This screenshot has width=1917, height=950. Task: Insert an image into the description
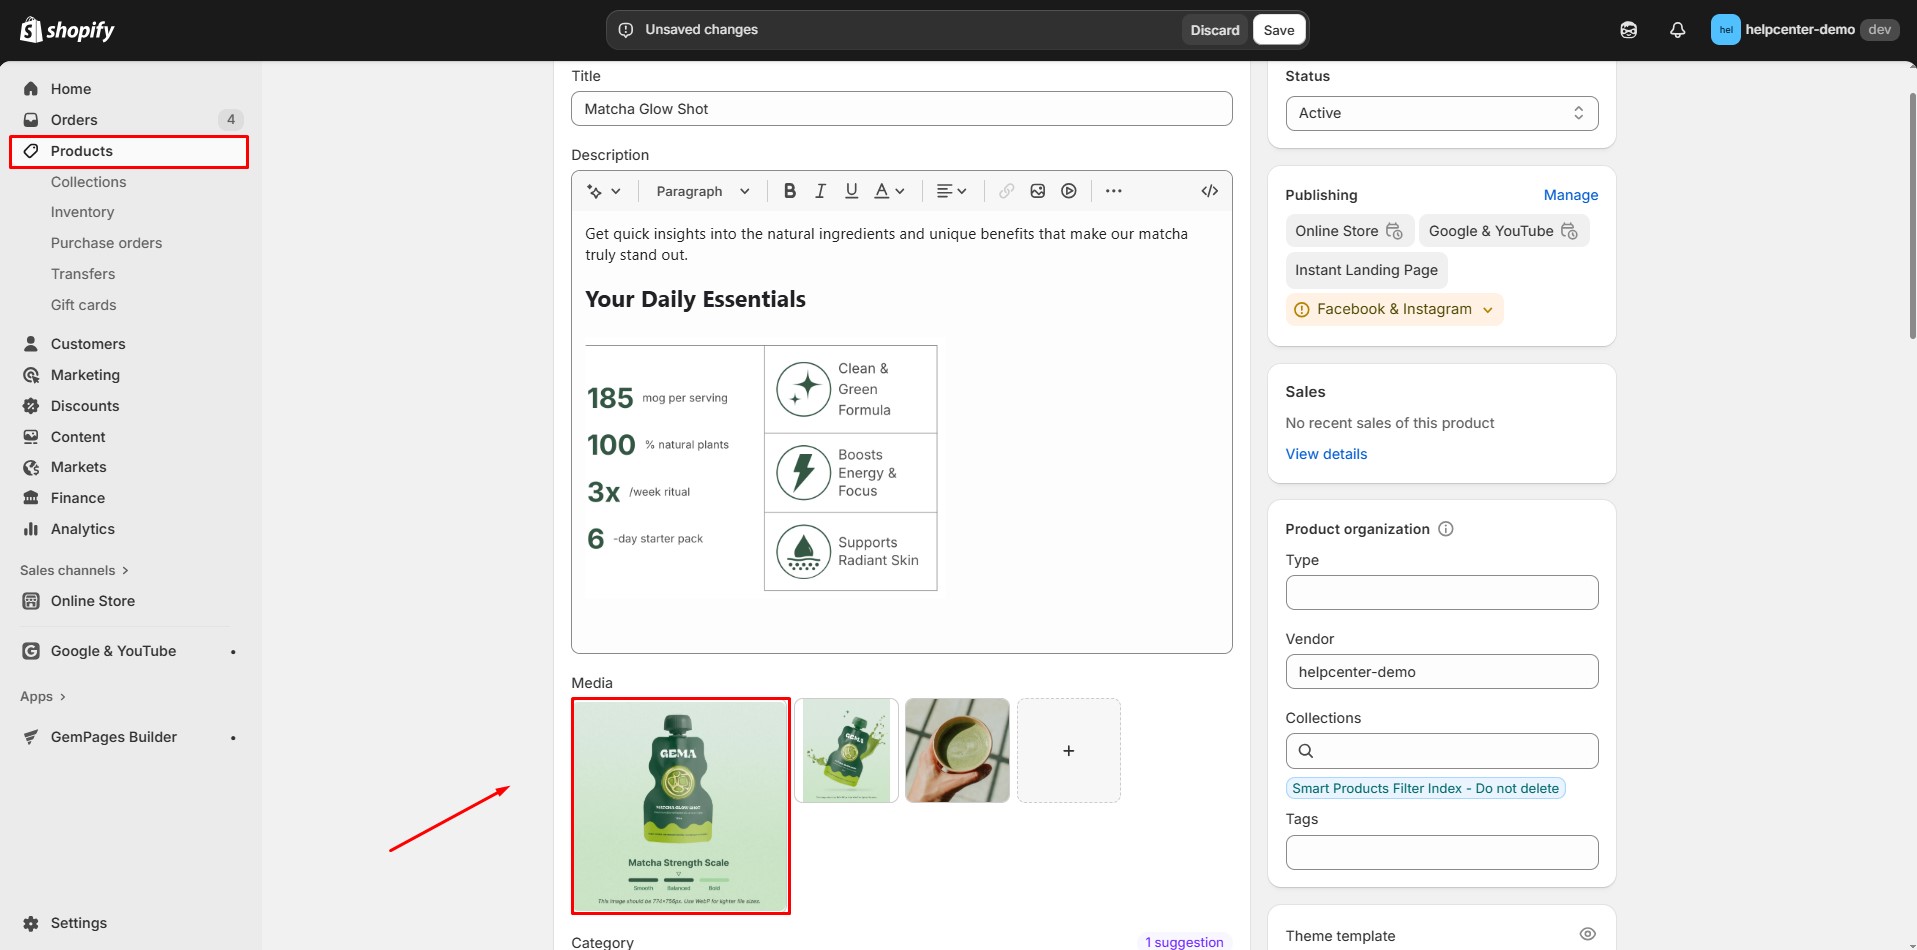[x=1037, y=190]
